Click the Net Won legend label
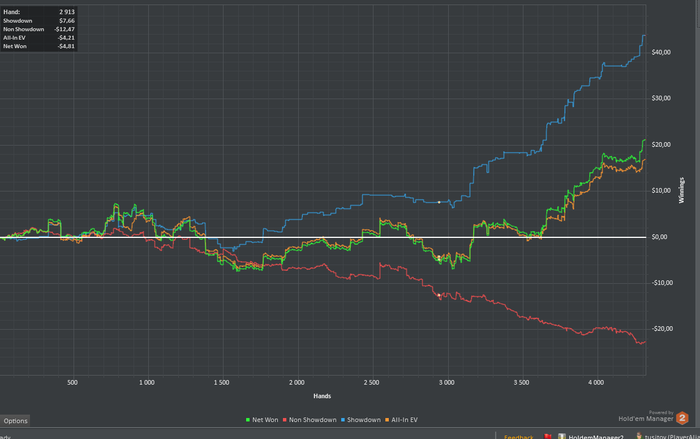Image resolution: width=700 pixels, height=439 pixels. point(265,420)
